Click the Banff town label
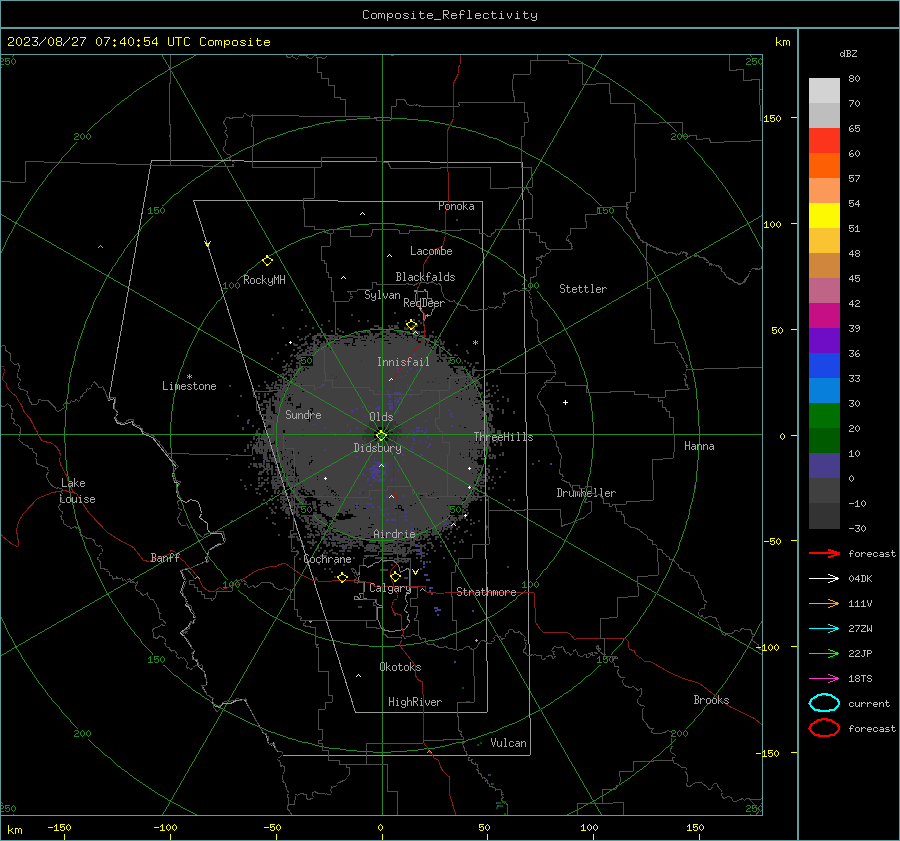 tap(165, 557)
